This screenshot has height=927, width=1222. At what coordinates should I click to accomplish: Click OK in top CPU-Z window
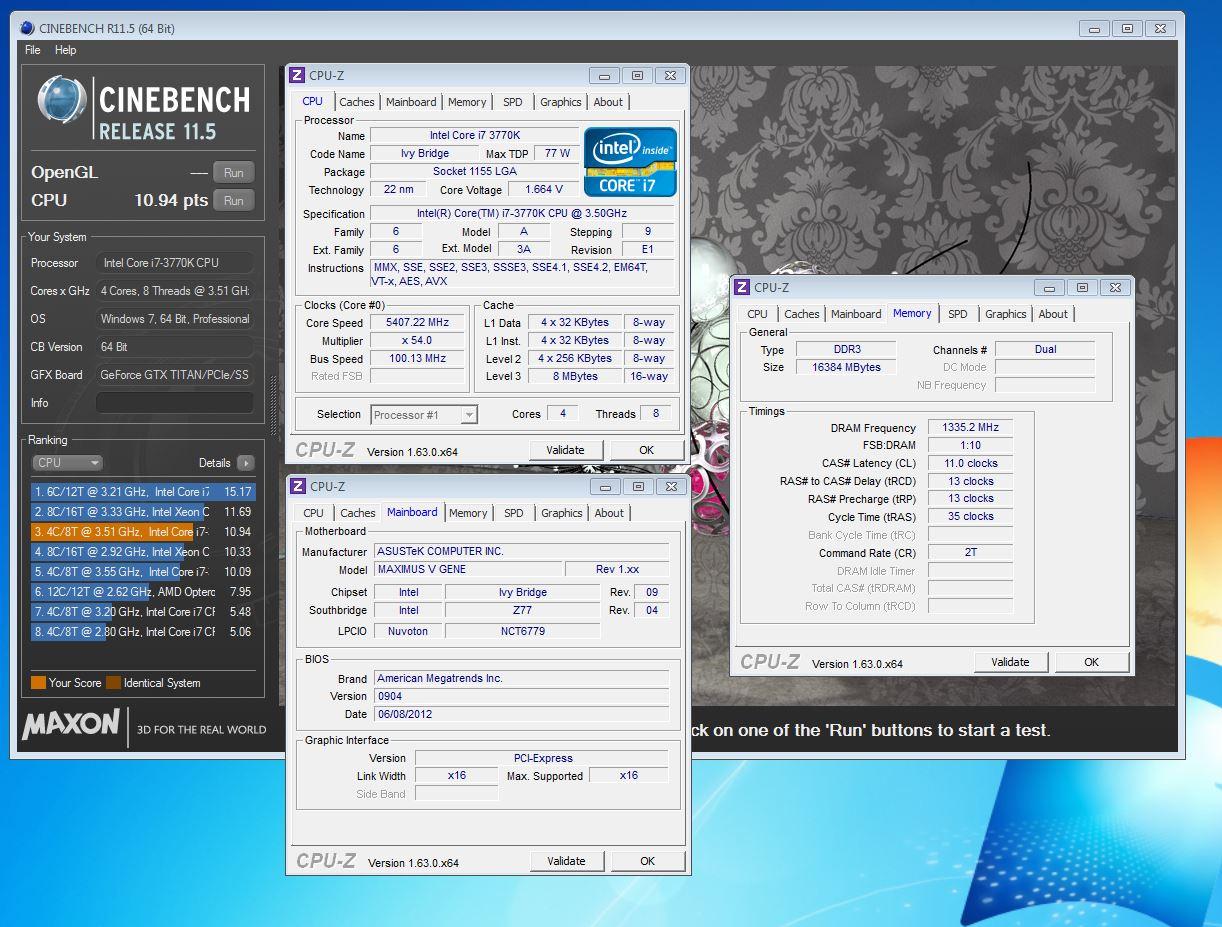[x=646, y=450]
